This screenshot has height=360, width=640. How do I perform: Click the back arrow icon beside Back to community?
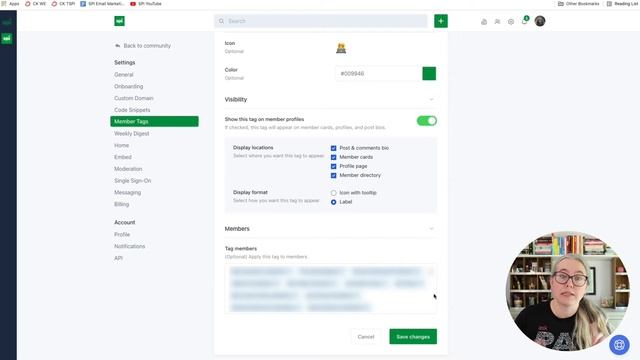pyautogui.click(x=118, y=46)
